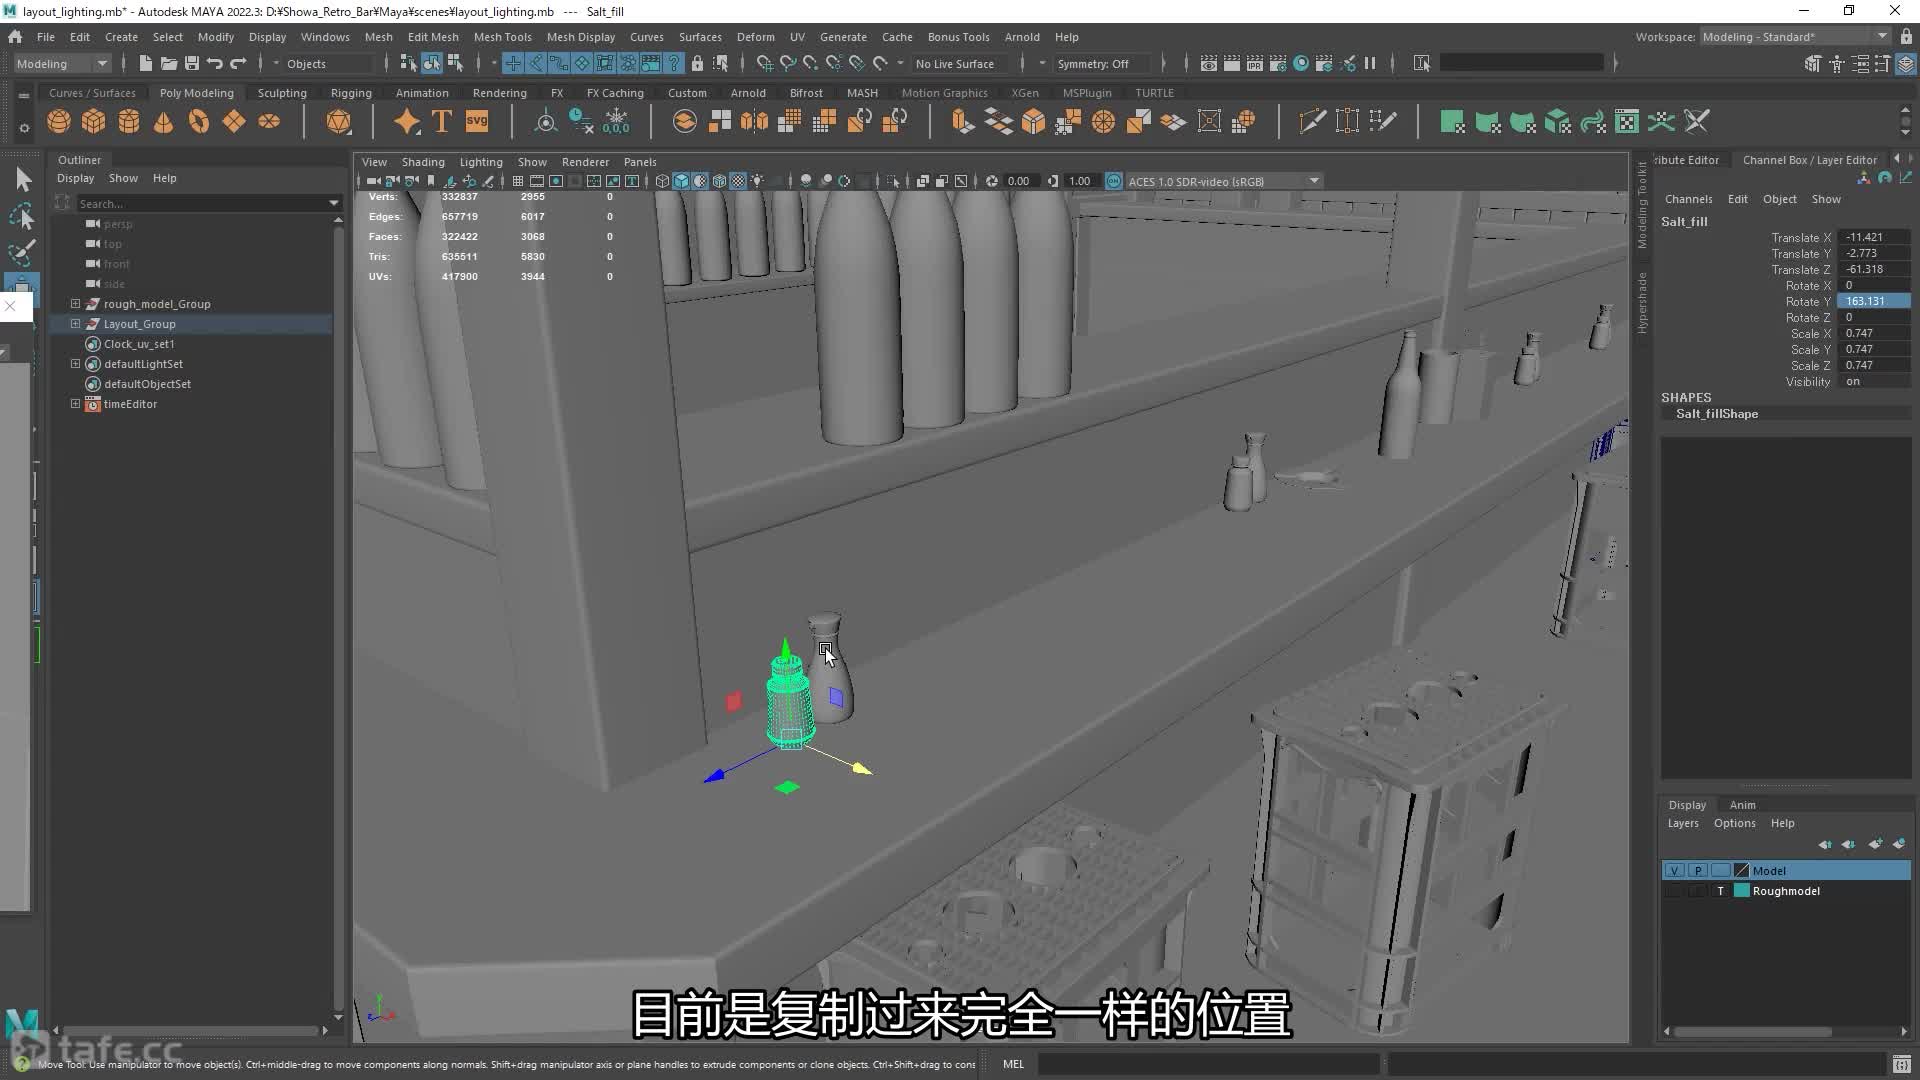The height and width of the screenshot is (1080, 1920).
Task: Open the Workspace Modeling - Standard dropdown
Action: (x=1795, y=37)
